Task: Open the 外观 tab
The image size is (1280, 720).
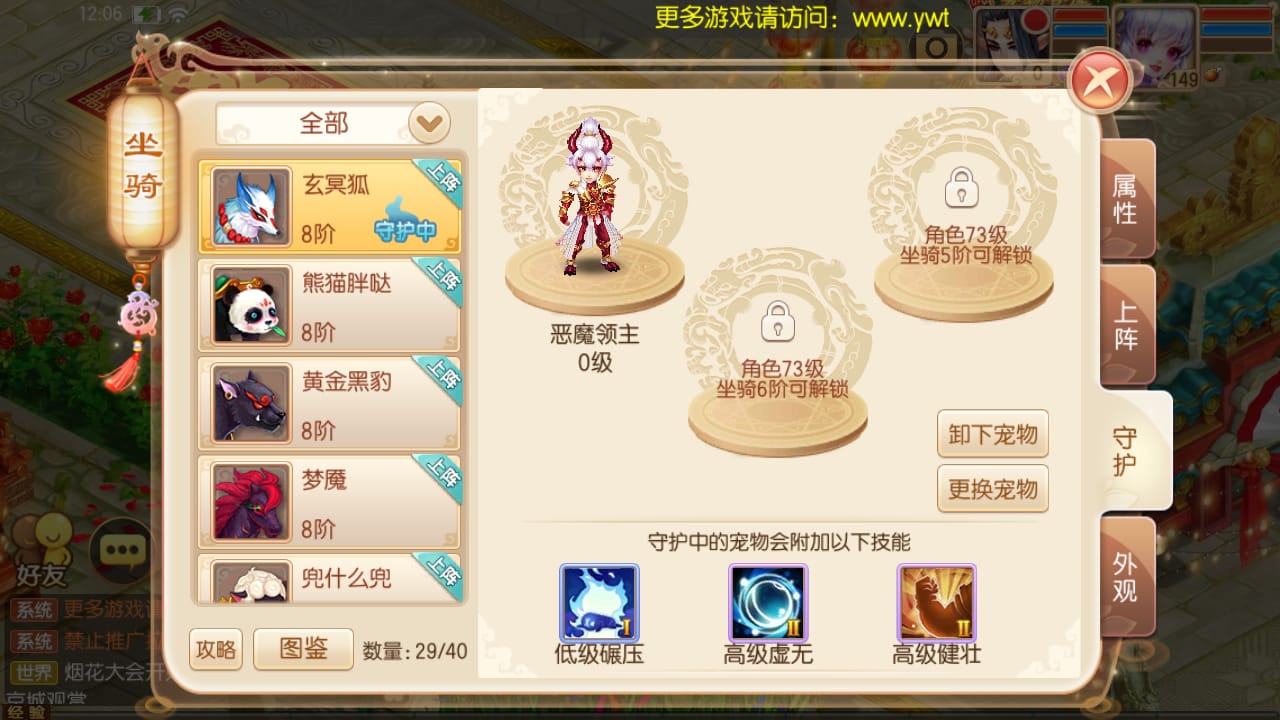Action: coord(1127,577)
